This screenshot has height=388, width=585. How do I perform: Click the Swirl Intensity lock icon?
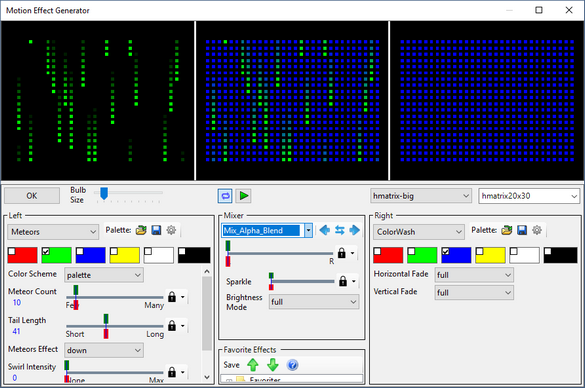click(172, 372)
